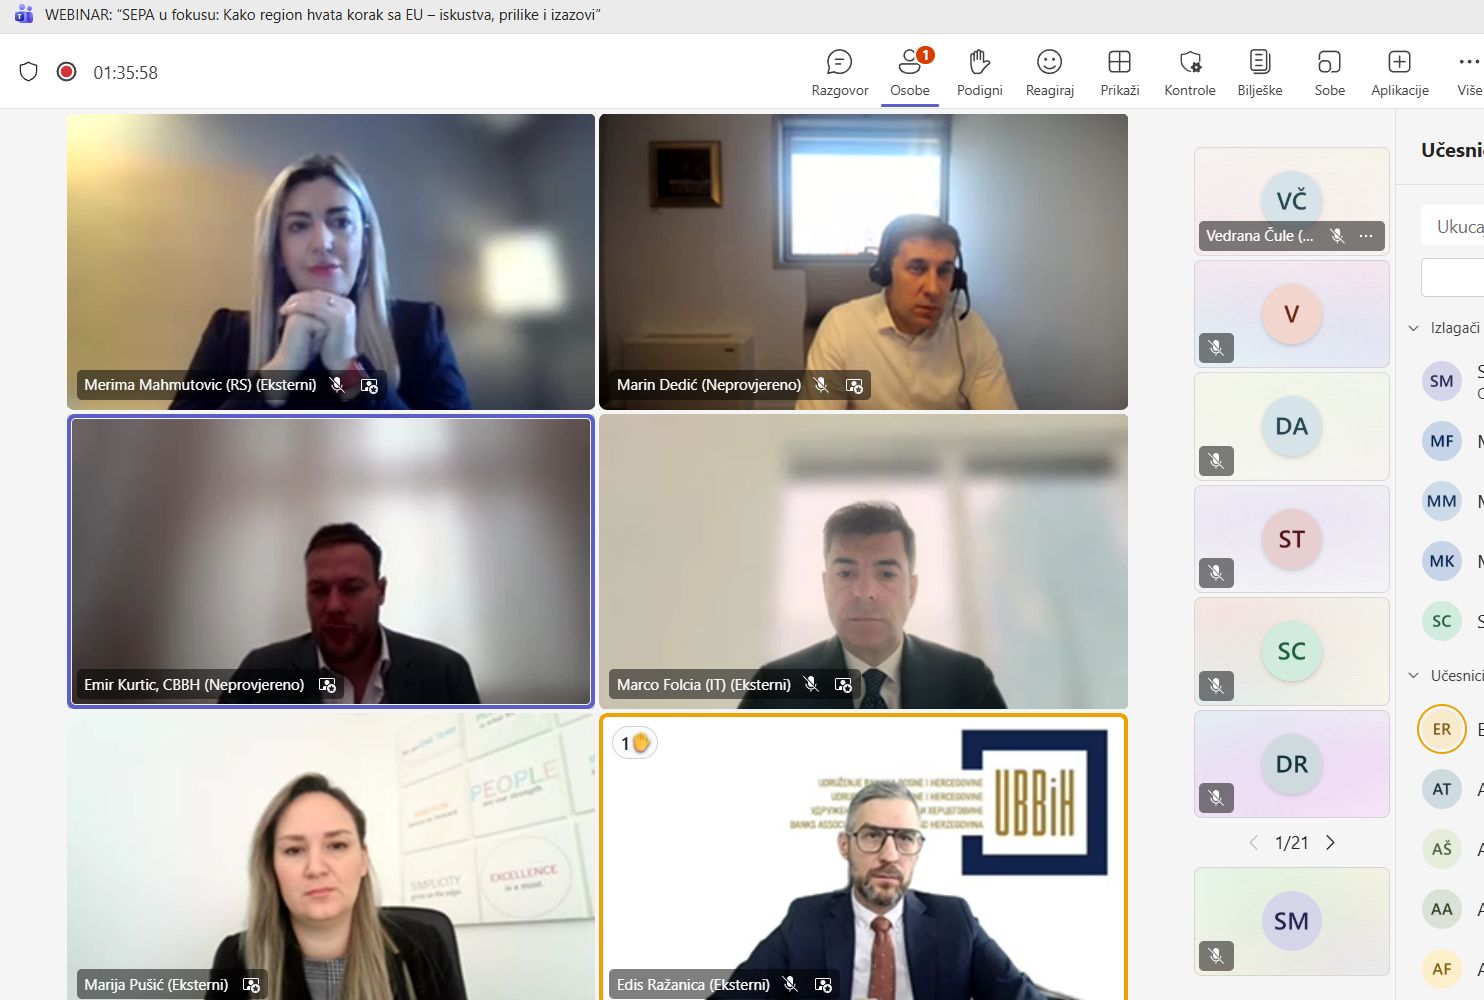Open Aplikacije apps panel
Viewport: 1484px width, 1000px height.
coord(1399,74)
